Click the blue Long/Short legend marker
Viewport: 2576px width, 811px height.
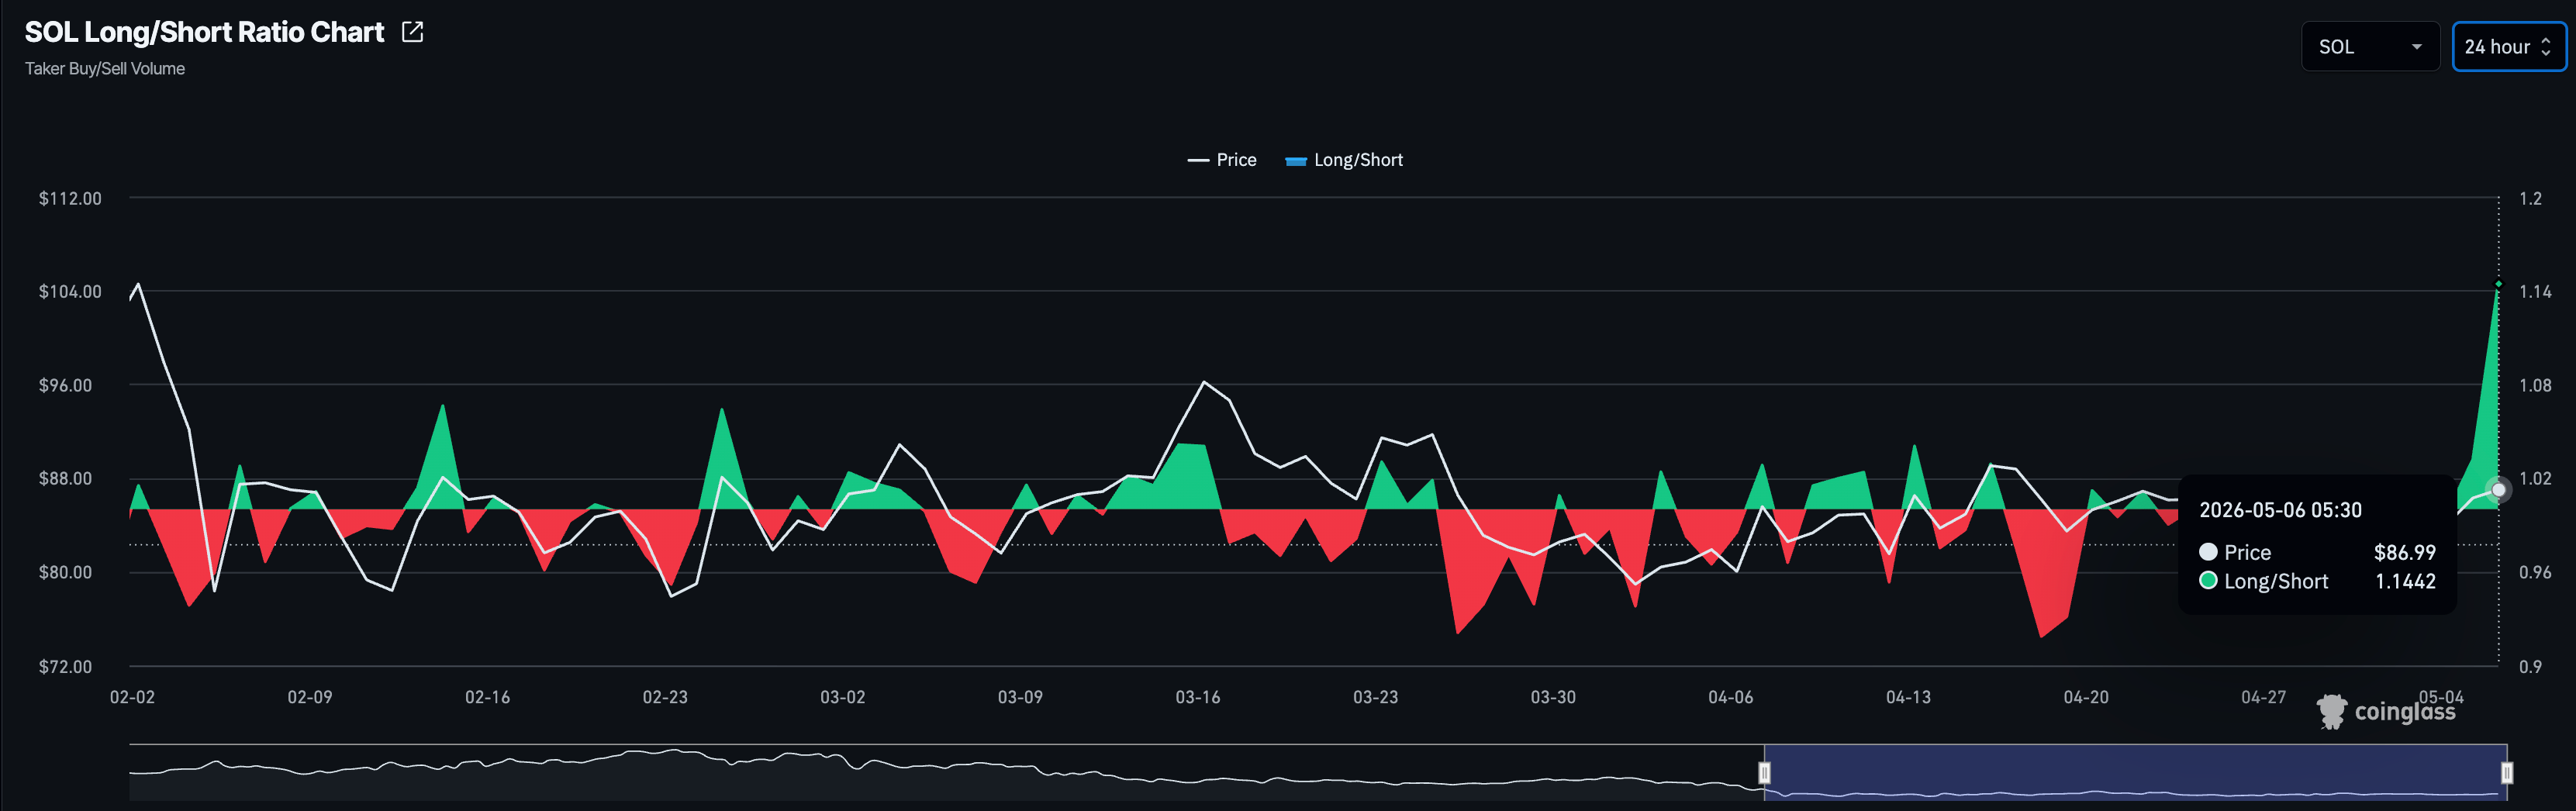click(x=1296, y=160)
